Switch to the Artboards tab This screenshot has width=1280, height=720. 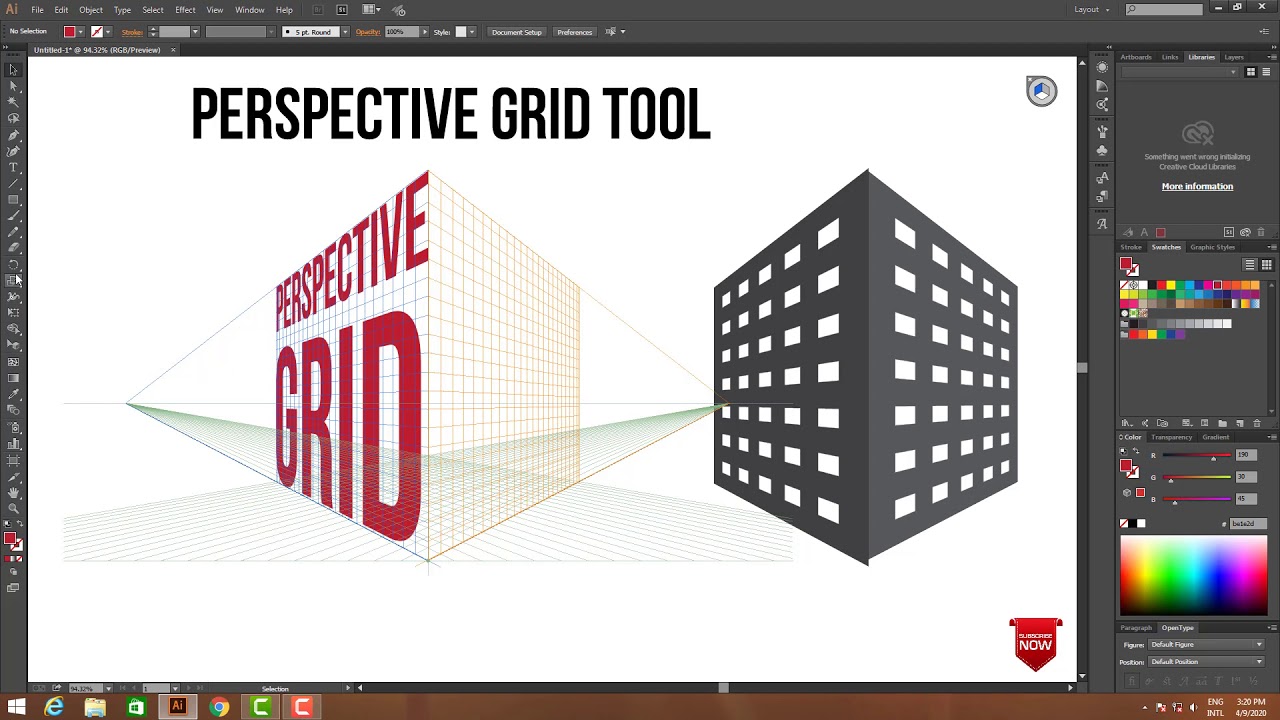click(1136, 57)
